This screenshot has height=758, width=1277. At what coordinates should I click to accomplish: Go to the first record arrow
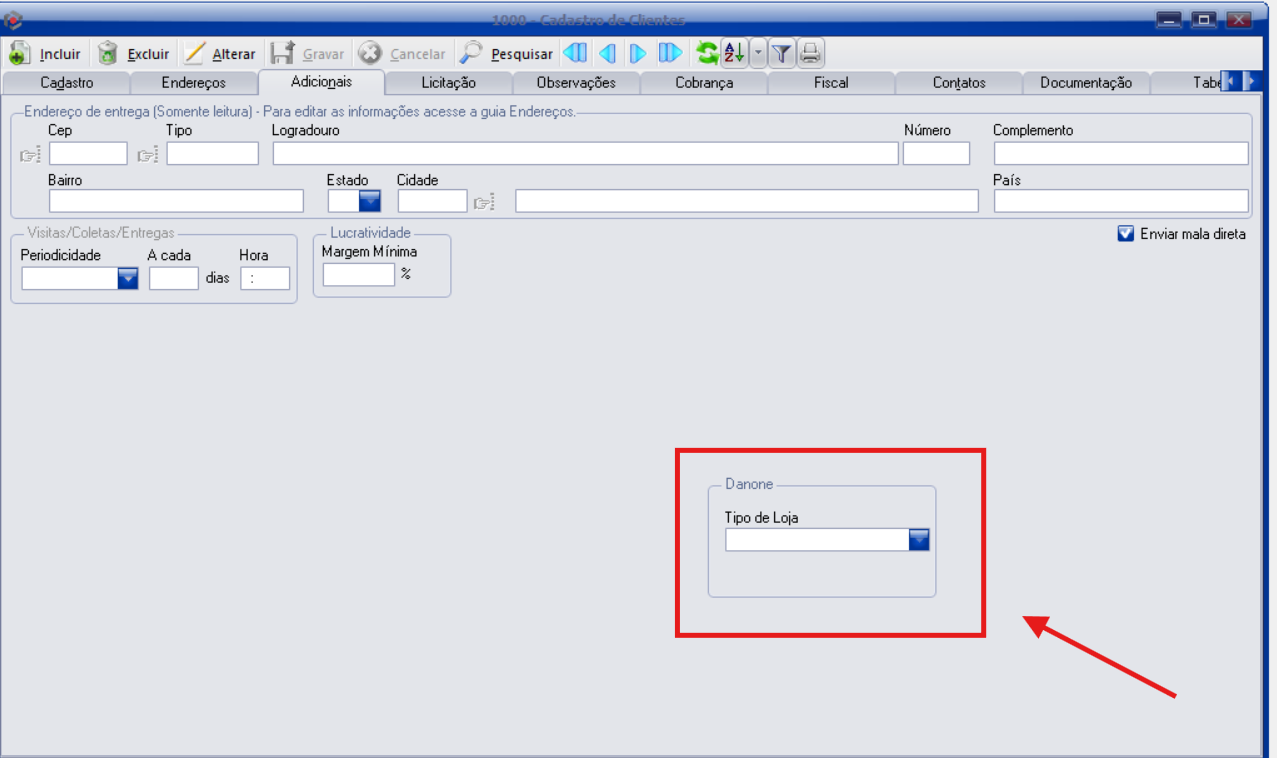575,53
